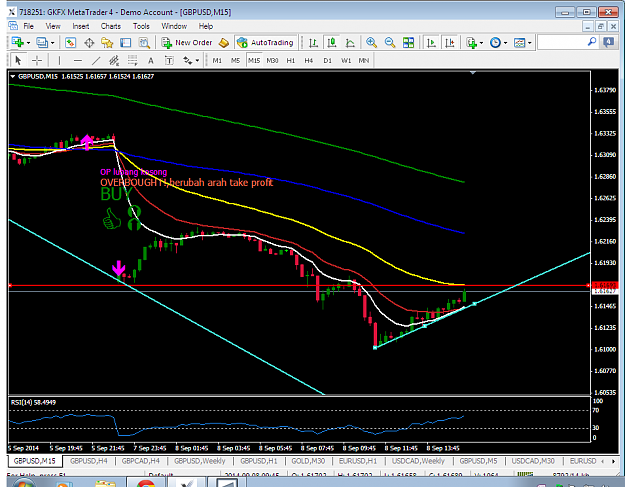
Task: Open the Strategy Tester magnifier icon
Action: coord(144,43)
